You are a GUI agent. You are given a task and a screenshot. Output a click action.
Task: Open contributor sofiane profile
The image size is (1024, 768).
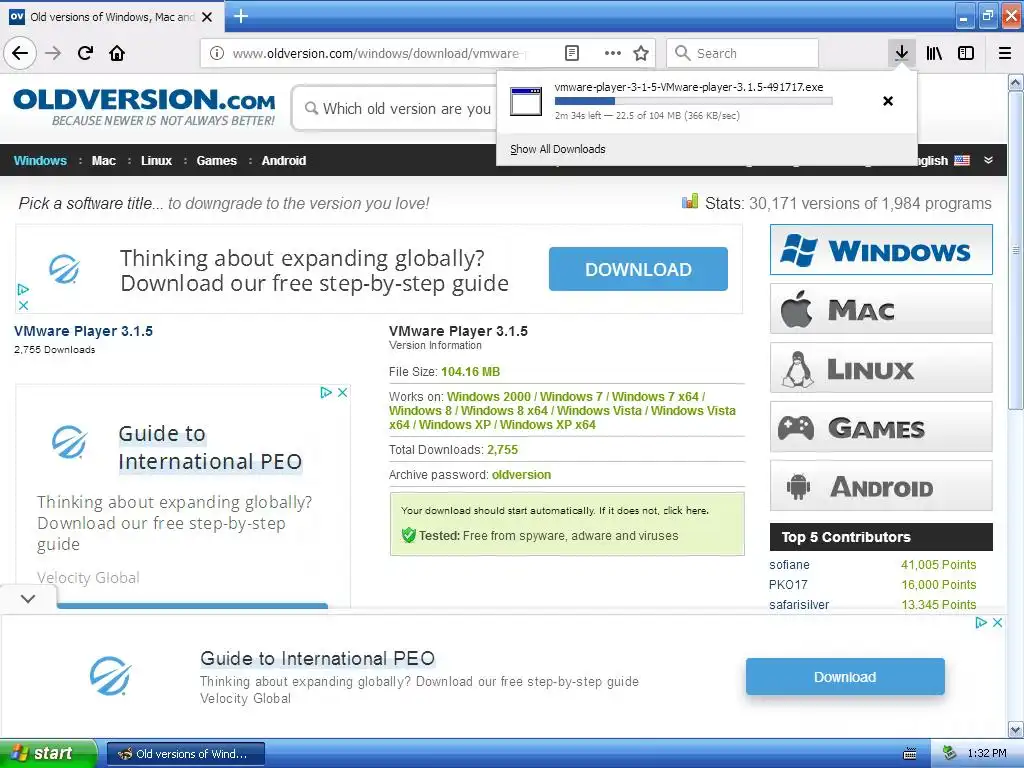[x=789, y=564]
